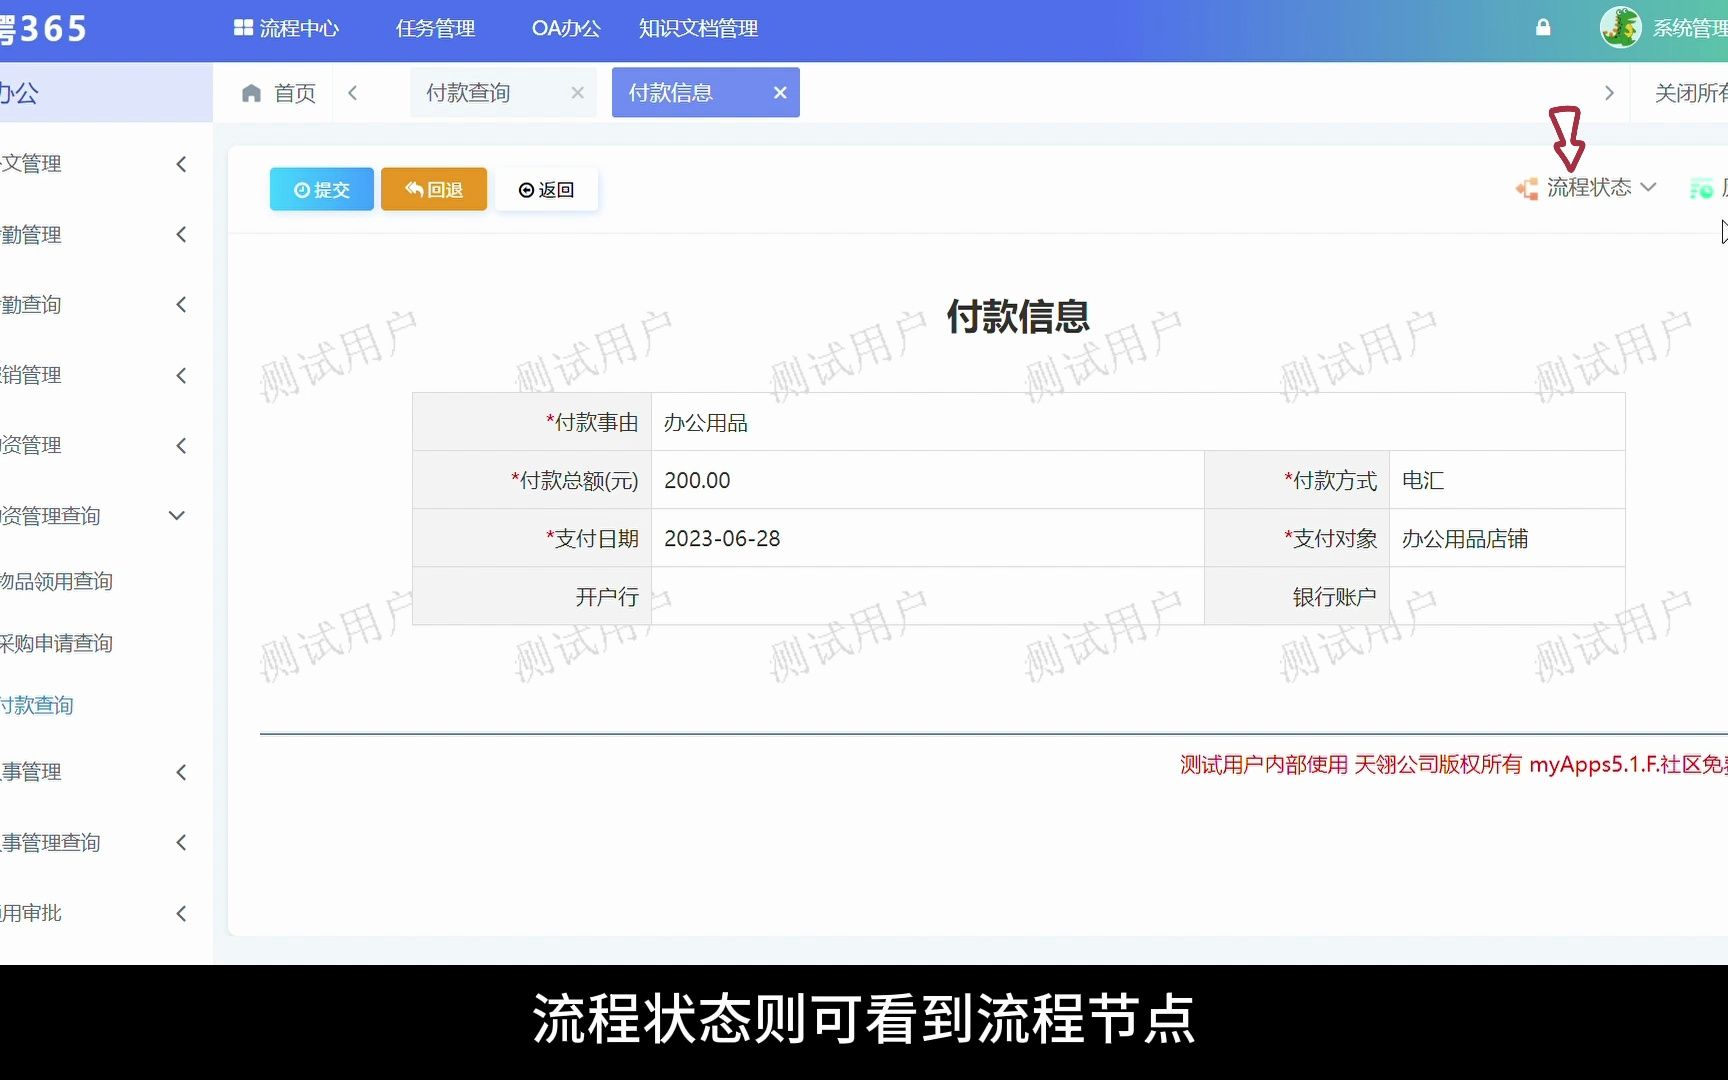Switch to the 付款查询 tab
Viewport: 1728px width, 1080px height.
pos(468,92)
